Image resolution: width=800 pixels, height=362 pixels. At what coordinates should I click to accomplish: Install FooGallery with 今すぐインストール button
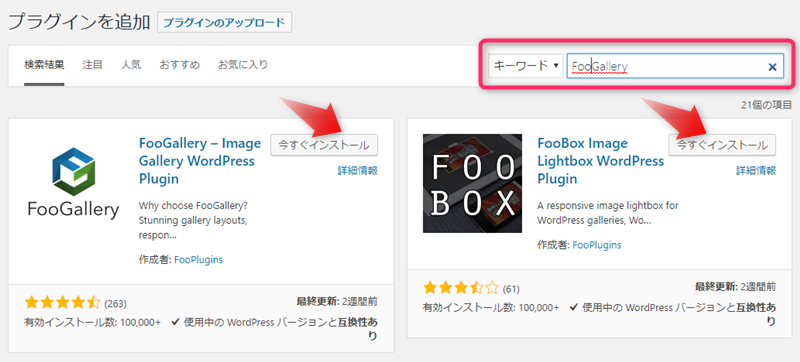tap(324, 145)
